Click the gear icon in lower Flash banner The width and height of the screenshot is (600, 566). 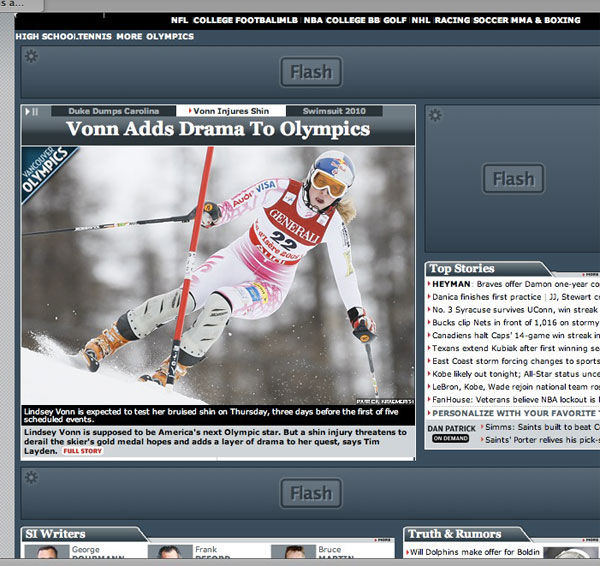tap(31, 477)
